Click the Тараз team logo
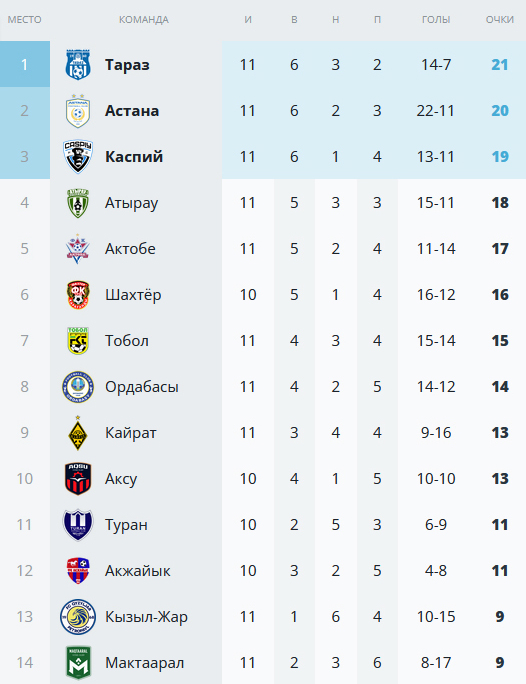526x684 pixels. 78,65
